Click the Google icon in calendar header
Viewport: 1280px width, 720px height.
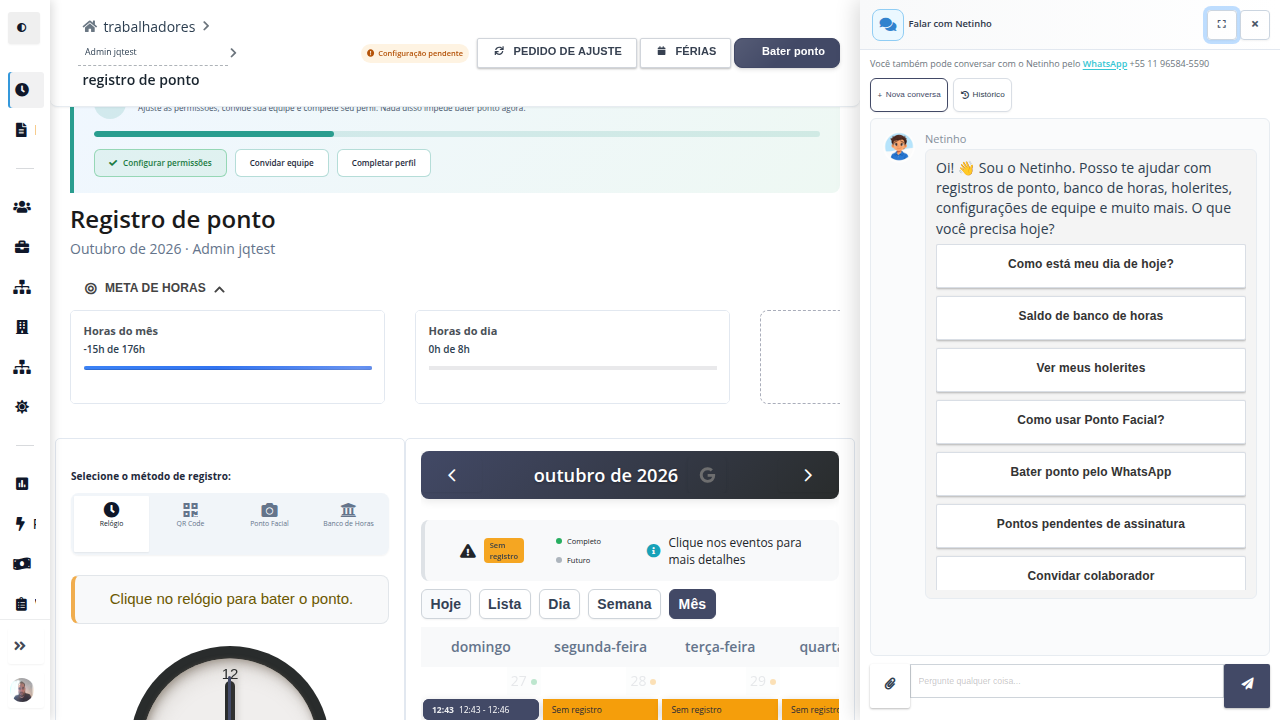[707, 475]
